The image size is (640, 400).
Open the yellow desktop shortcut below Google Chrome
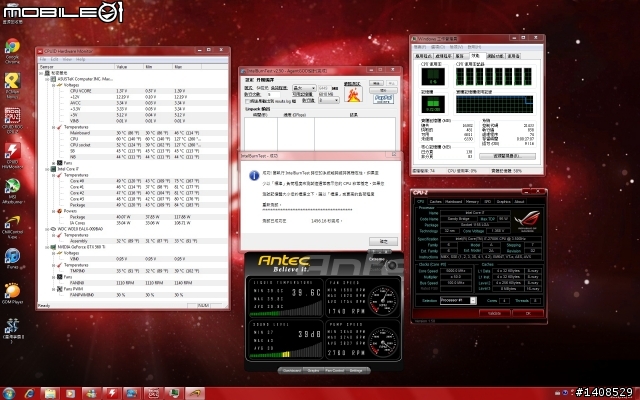tap(12, 85)
